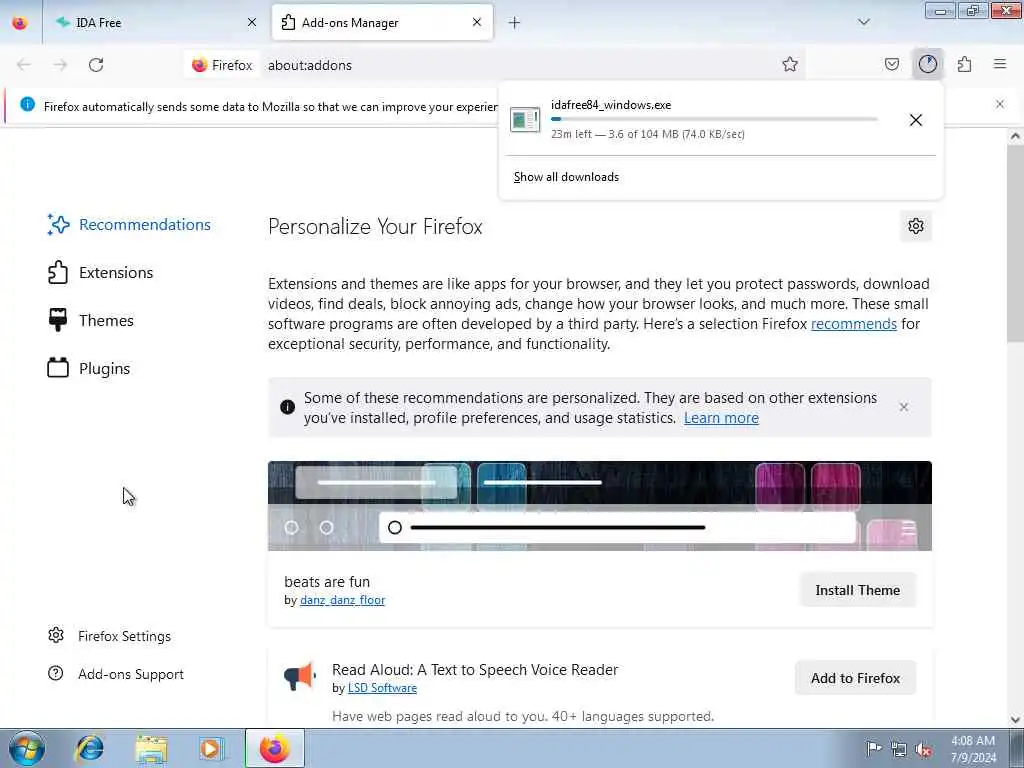The width and height of the screenshot is (1024, 768).
Task: Dismiss the Mozilla data notification bar
Action: 999,104
